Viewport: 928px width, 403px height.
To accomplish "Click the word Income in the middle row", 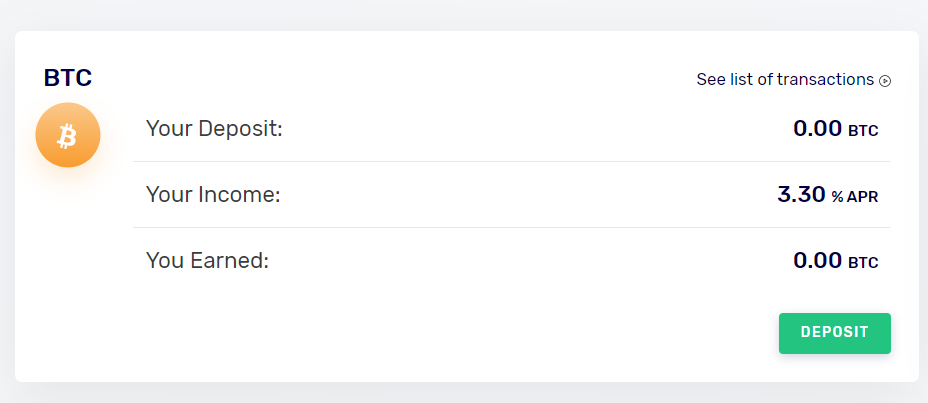I will pyautogui.click(x=240, y=194).
